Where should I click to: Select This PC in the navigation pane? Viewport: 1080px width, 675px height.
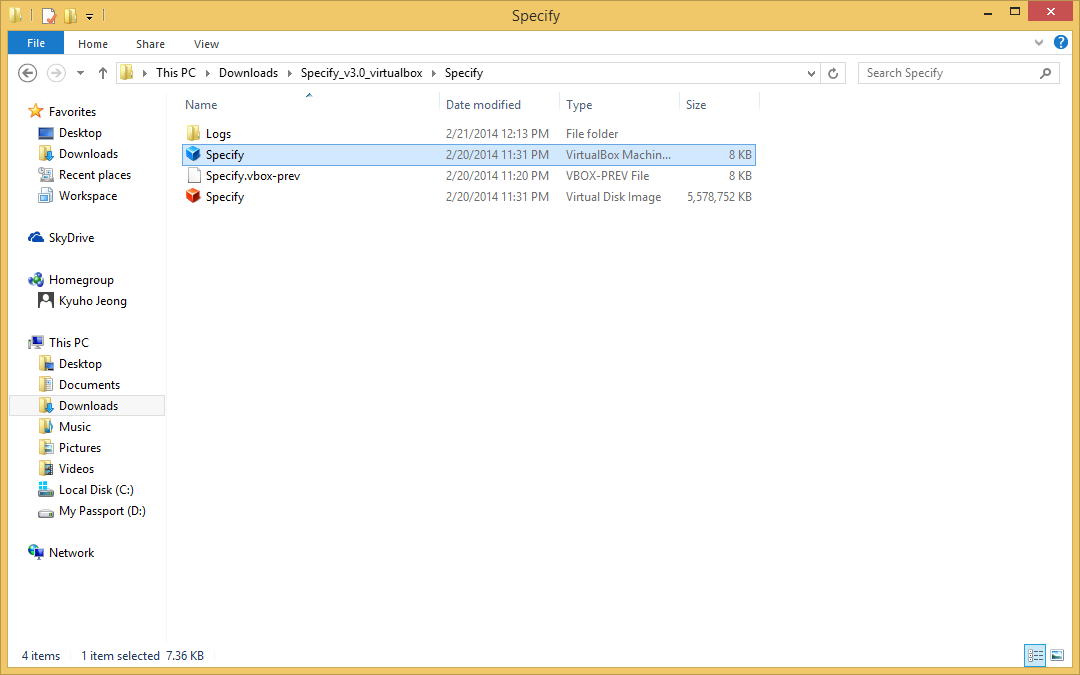[x=68, y=342]
